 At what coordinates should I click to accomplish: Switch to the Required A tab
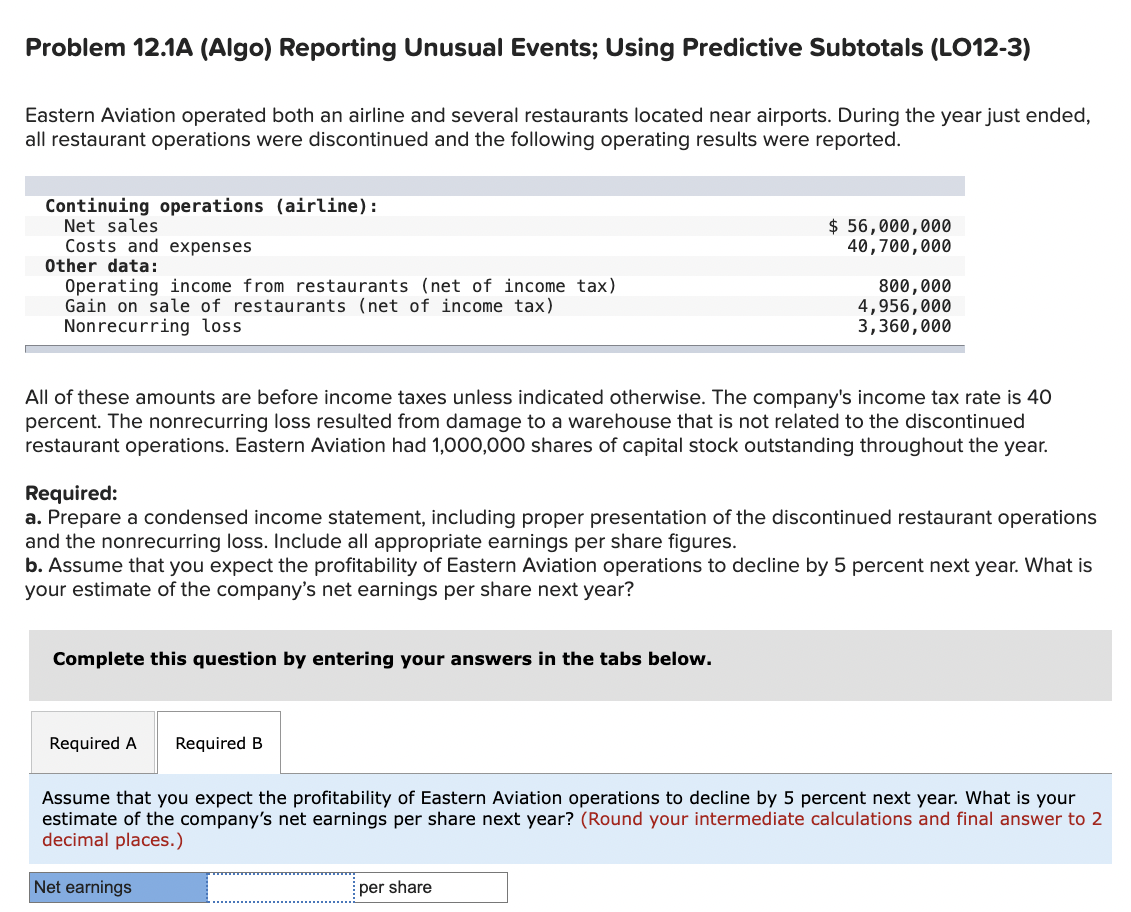click(92, 742)
